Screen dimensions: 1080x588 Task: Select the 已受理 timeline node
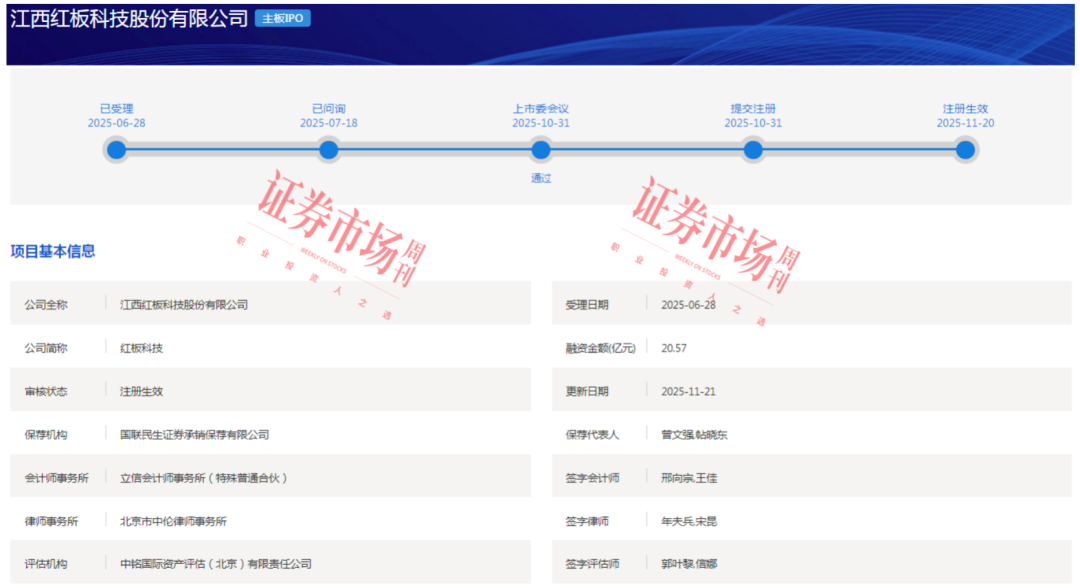tap(117, 149)
